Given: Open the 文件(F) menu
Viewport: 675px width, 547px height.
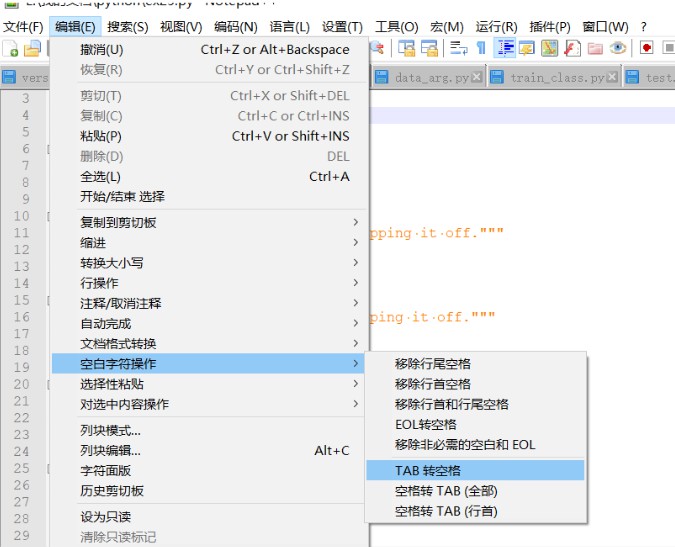Looking at the screenshot, I should coord(23,27).
